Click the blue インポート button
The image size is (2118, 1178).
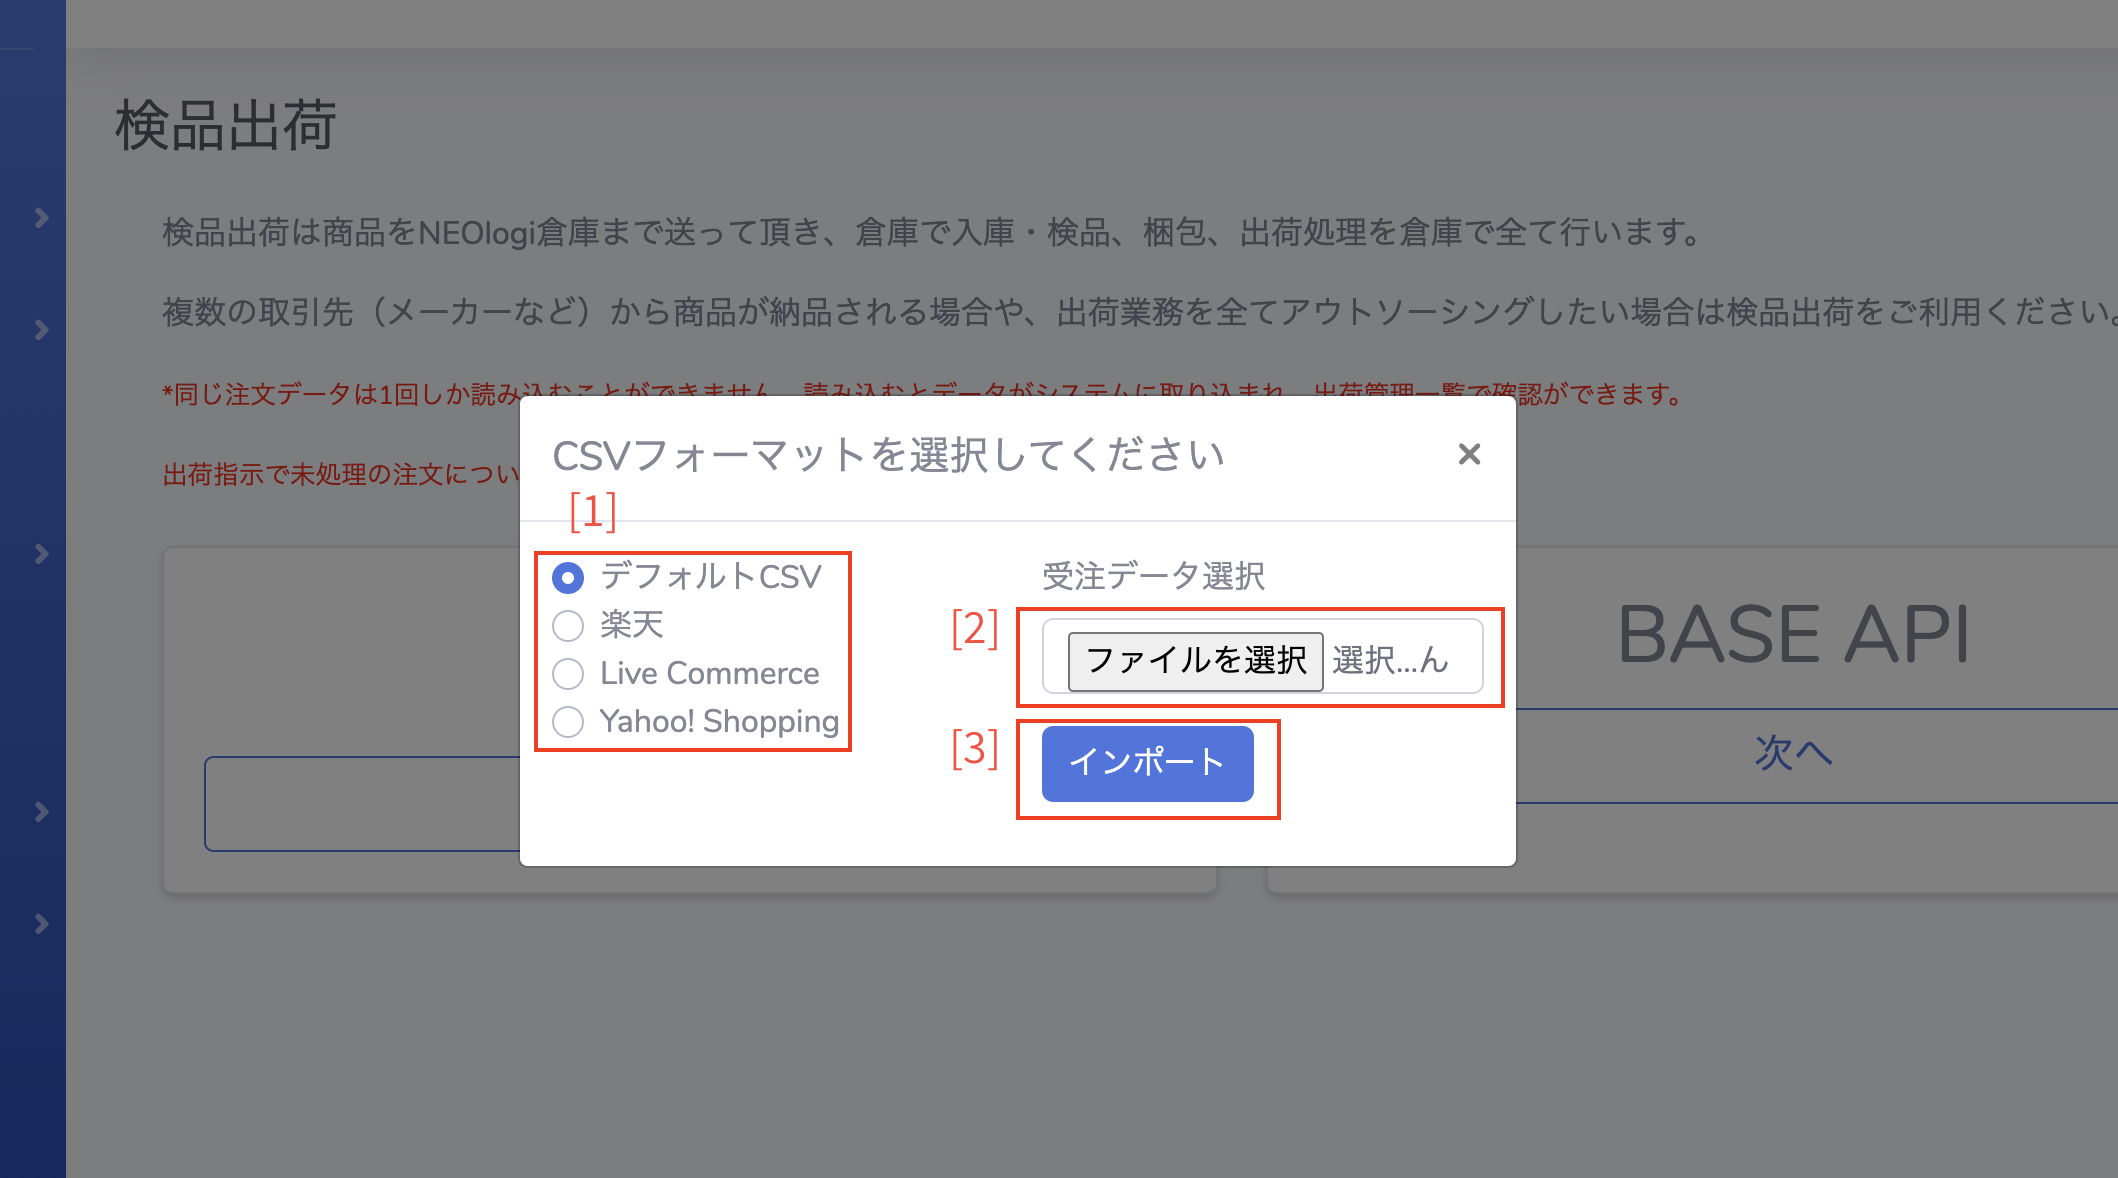pyautogui.click(x=1147, y=763)
